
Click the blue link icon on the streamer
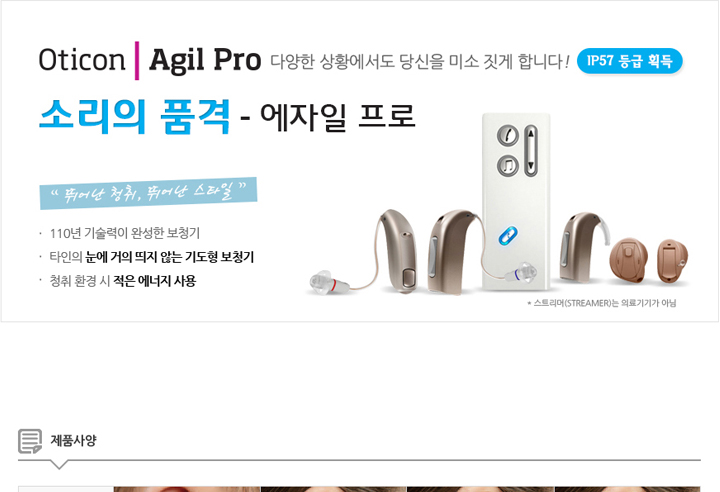point(508,236)
